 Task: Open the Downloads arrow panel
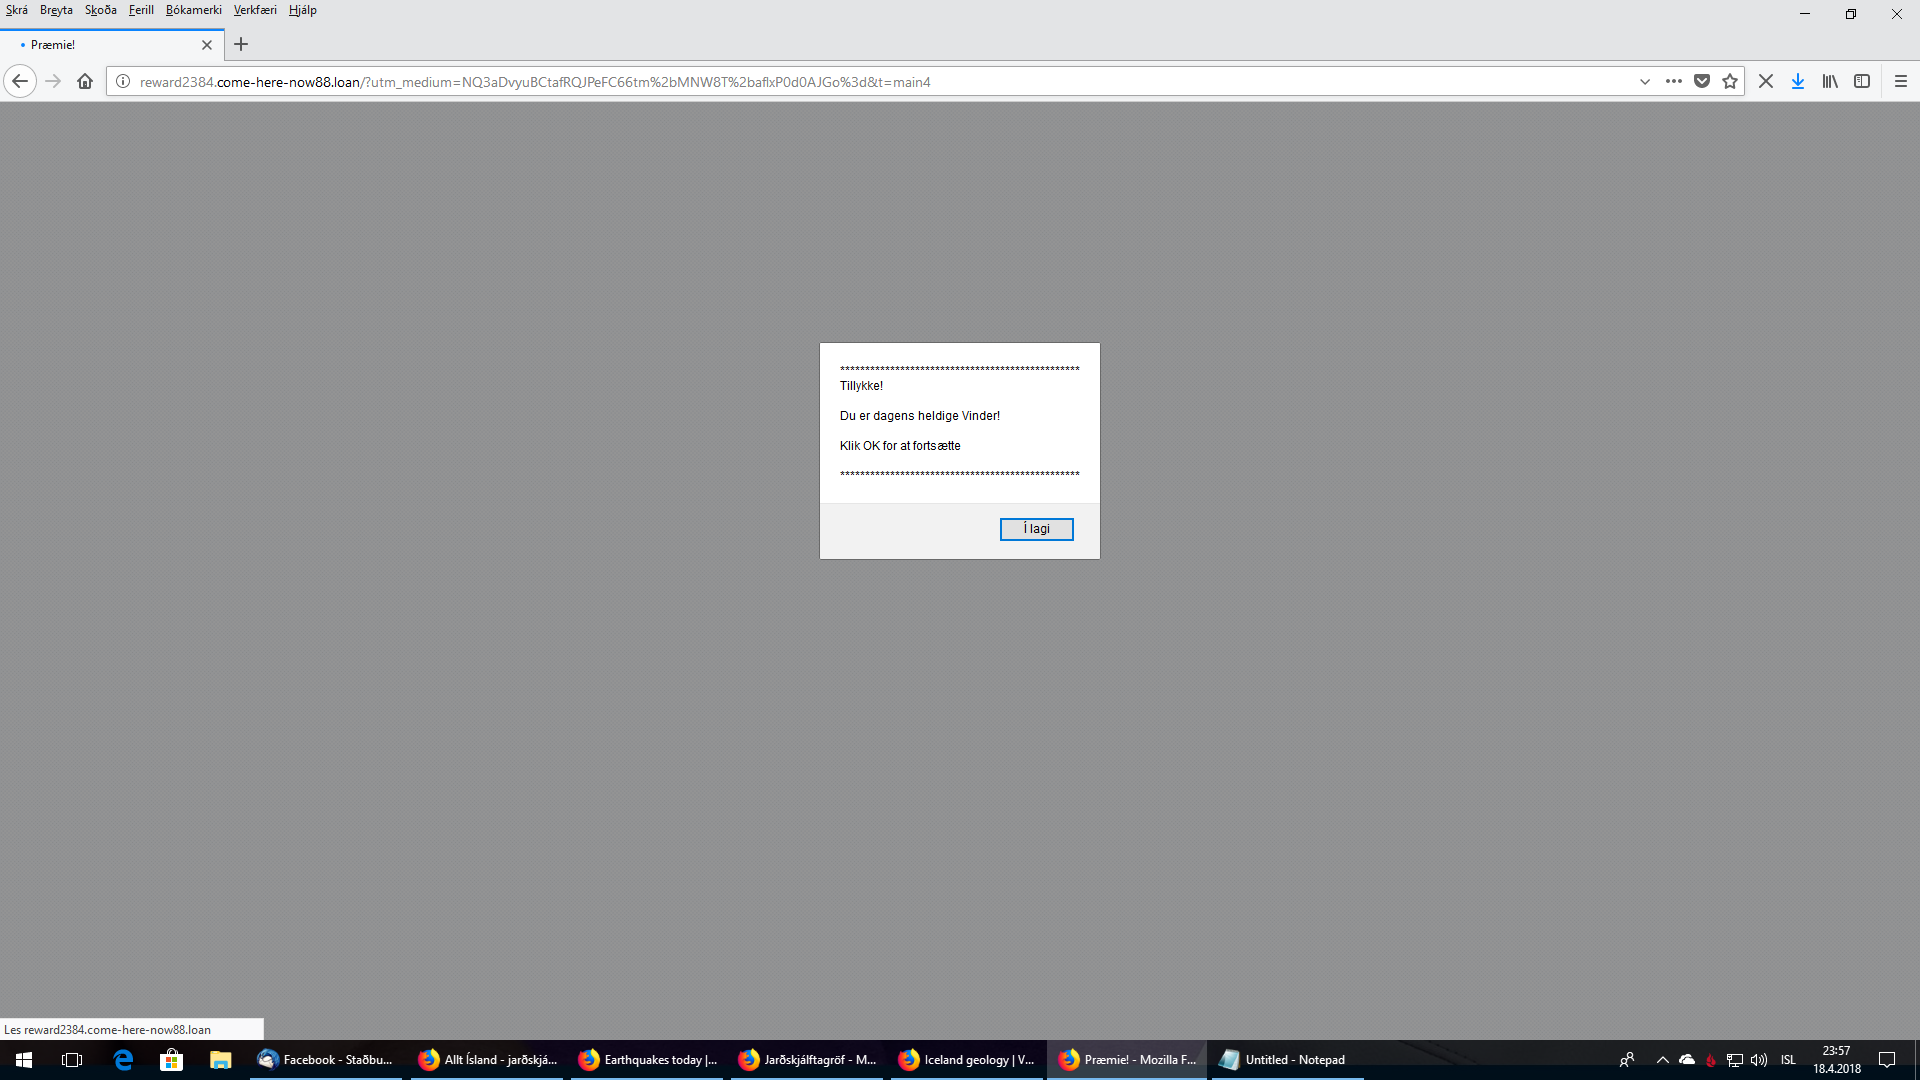click(x=1798, y=82)
